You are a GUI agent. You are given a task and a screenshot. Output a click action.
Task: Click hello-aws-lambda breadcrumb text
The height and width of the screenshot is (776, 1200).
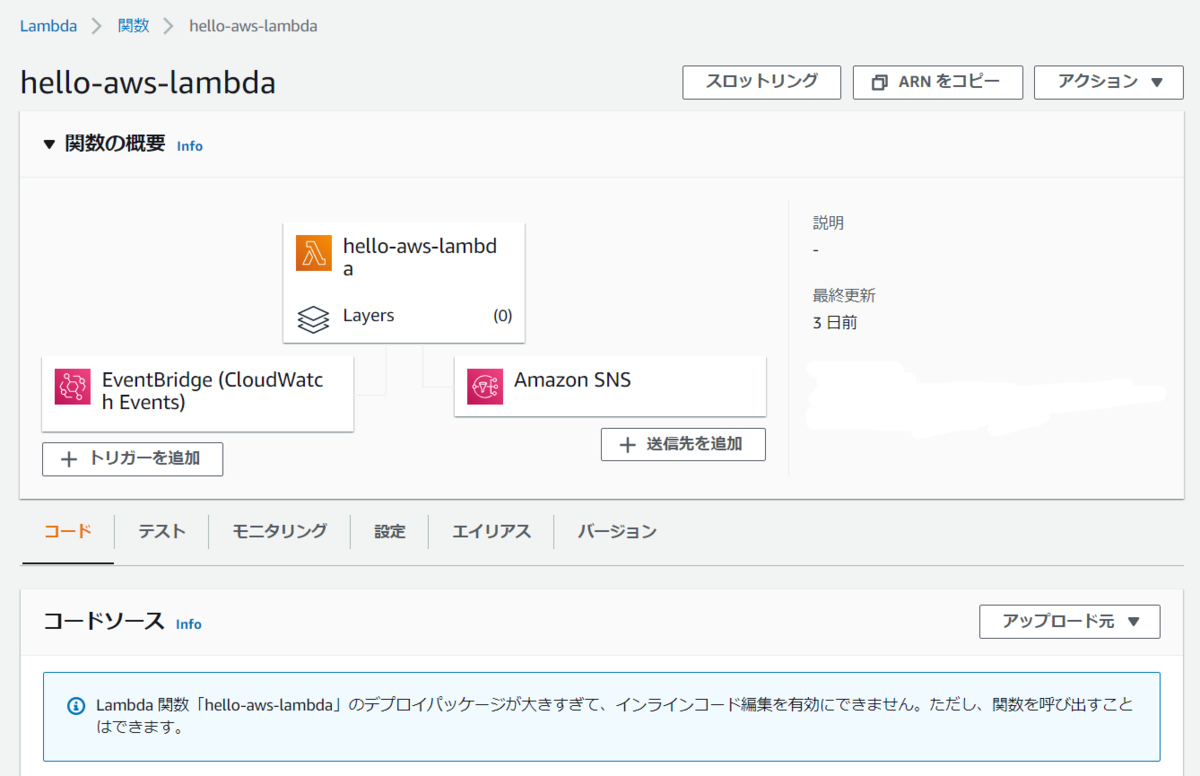point(253,26)
